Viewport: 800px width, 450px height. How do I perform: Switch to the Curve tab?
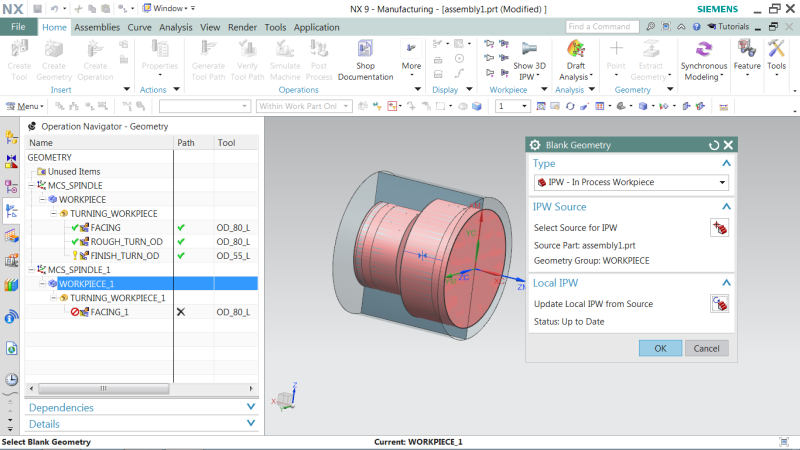tap(139, 27)
